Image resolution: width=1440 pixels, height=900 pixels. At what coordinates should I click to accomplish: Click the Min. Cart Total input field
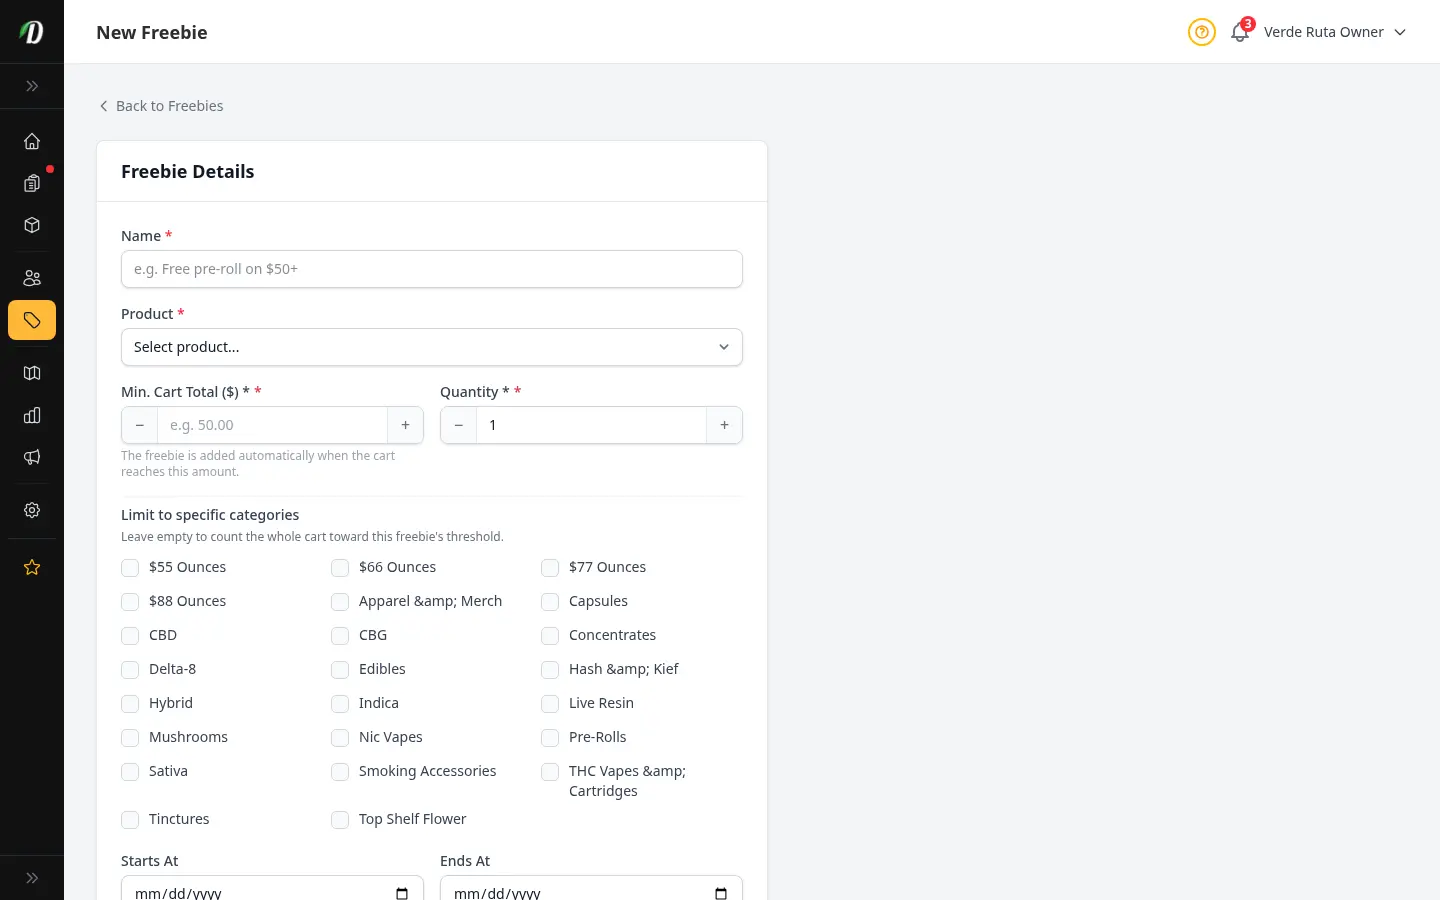point(272,425)
